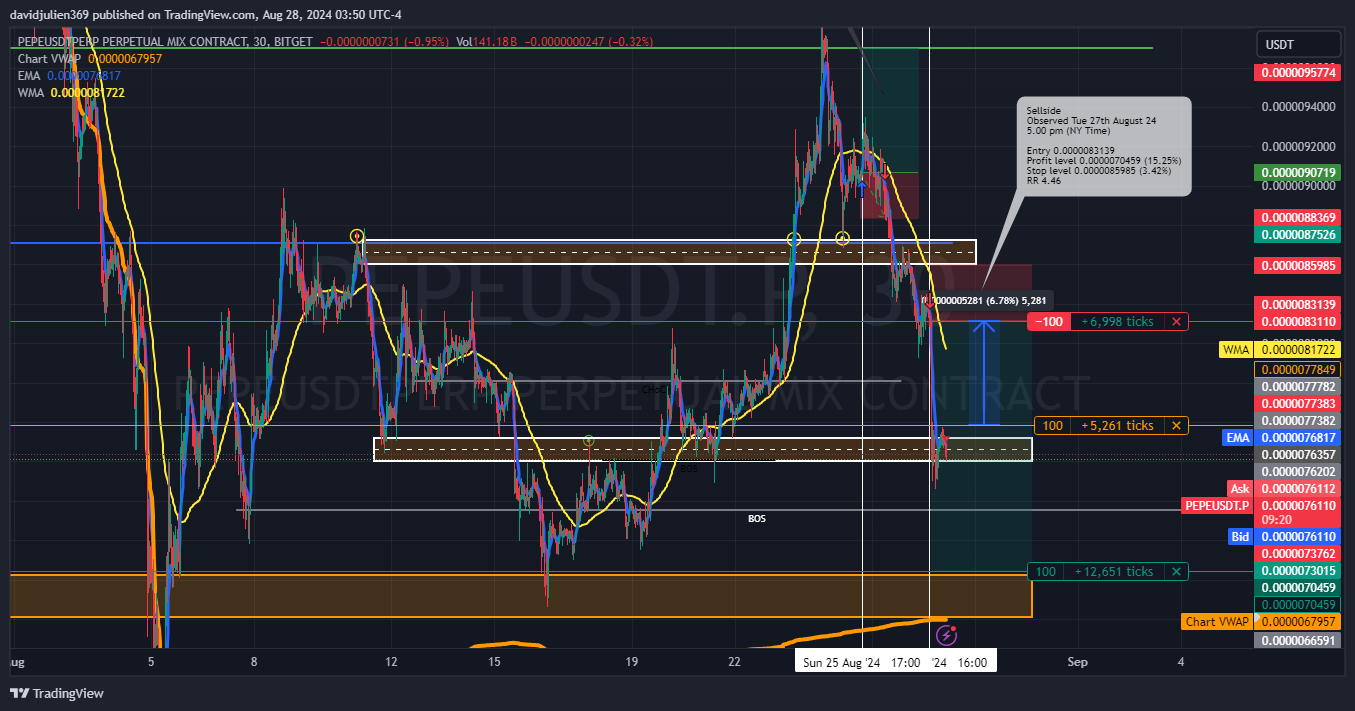Click price label 0.0000066591
This screenshot has width=1355, height=711.
click(1297, 641)
